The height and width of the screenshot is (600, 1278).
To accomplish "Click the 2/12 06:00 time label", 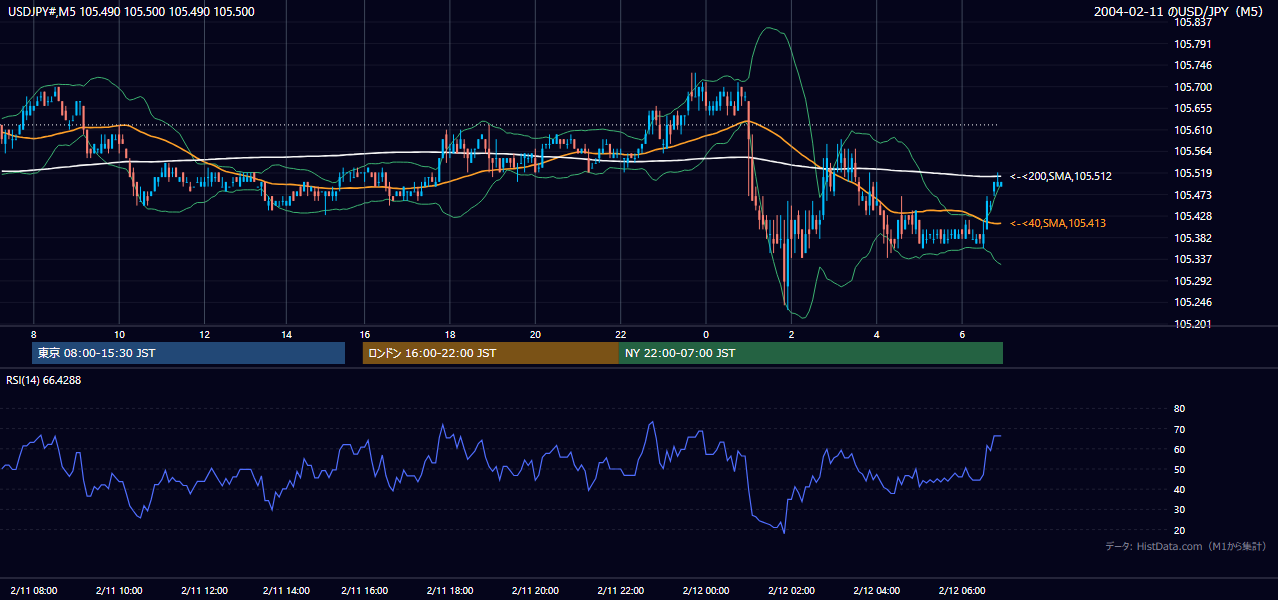I will tap(962, 590).
